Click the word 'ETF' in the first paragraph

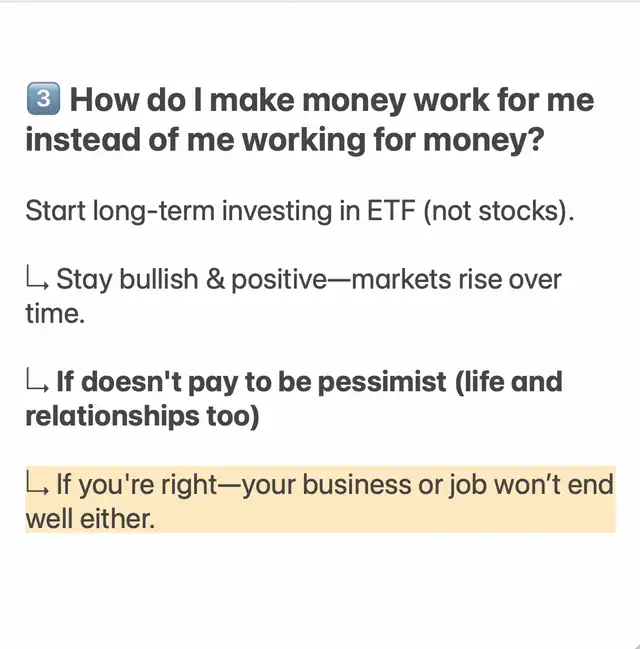[x=391, y=211]
